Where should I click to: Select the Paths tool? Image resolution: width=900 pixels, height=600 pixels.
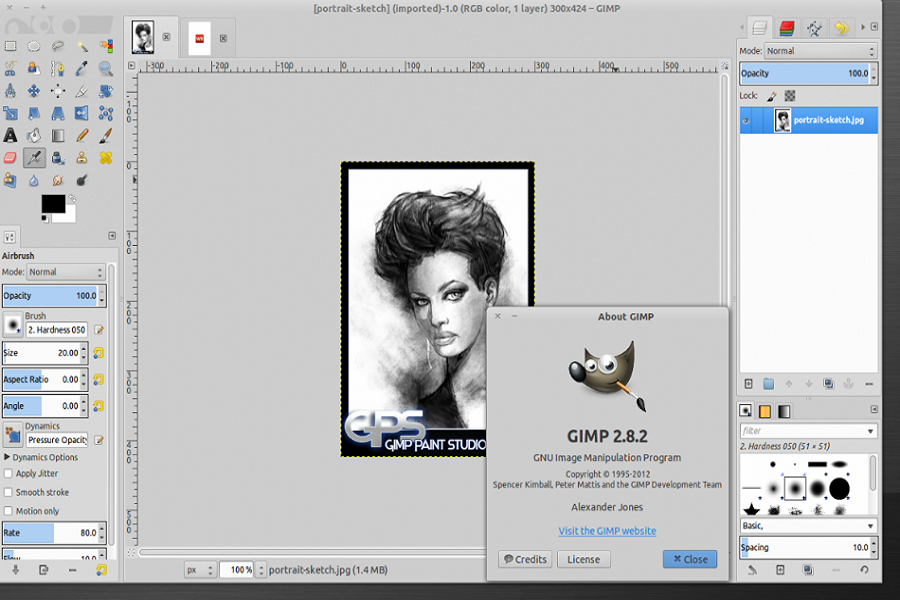tap(57, 68)
